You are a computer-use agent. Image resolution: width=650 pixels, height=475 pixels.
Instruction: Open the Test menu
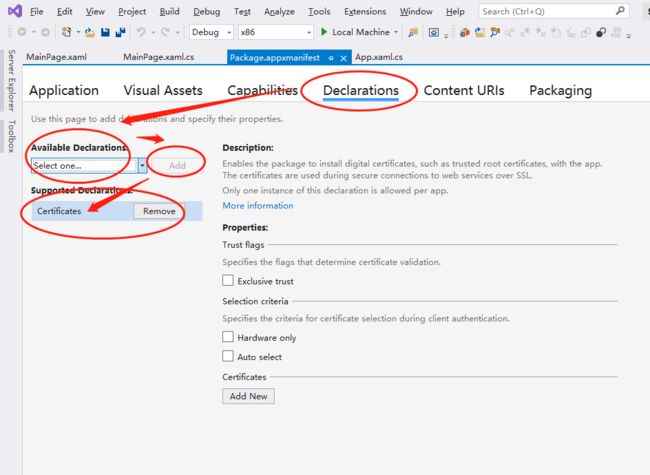pos(242,12)
